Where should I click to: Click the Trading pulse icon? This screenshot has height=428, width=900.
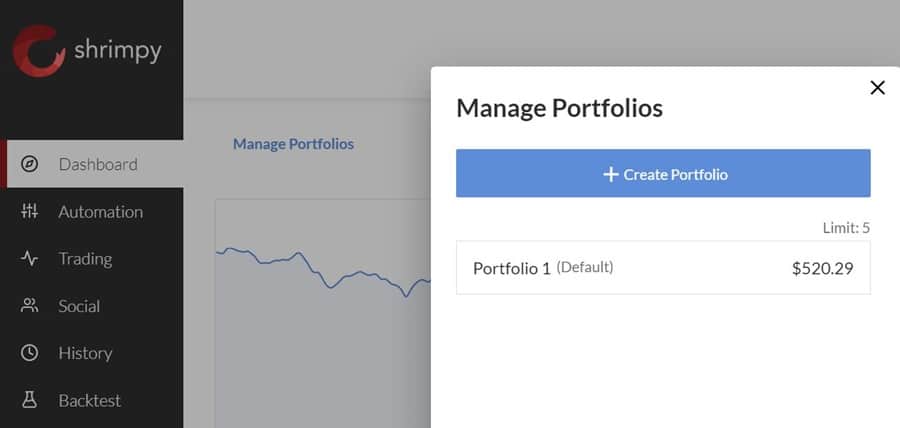(30, 258)
